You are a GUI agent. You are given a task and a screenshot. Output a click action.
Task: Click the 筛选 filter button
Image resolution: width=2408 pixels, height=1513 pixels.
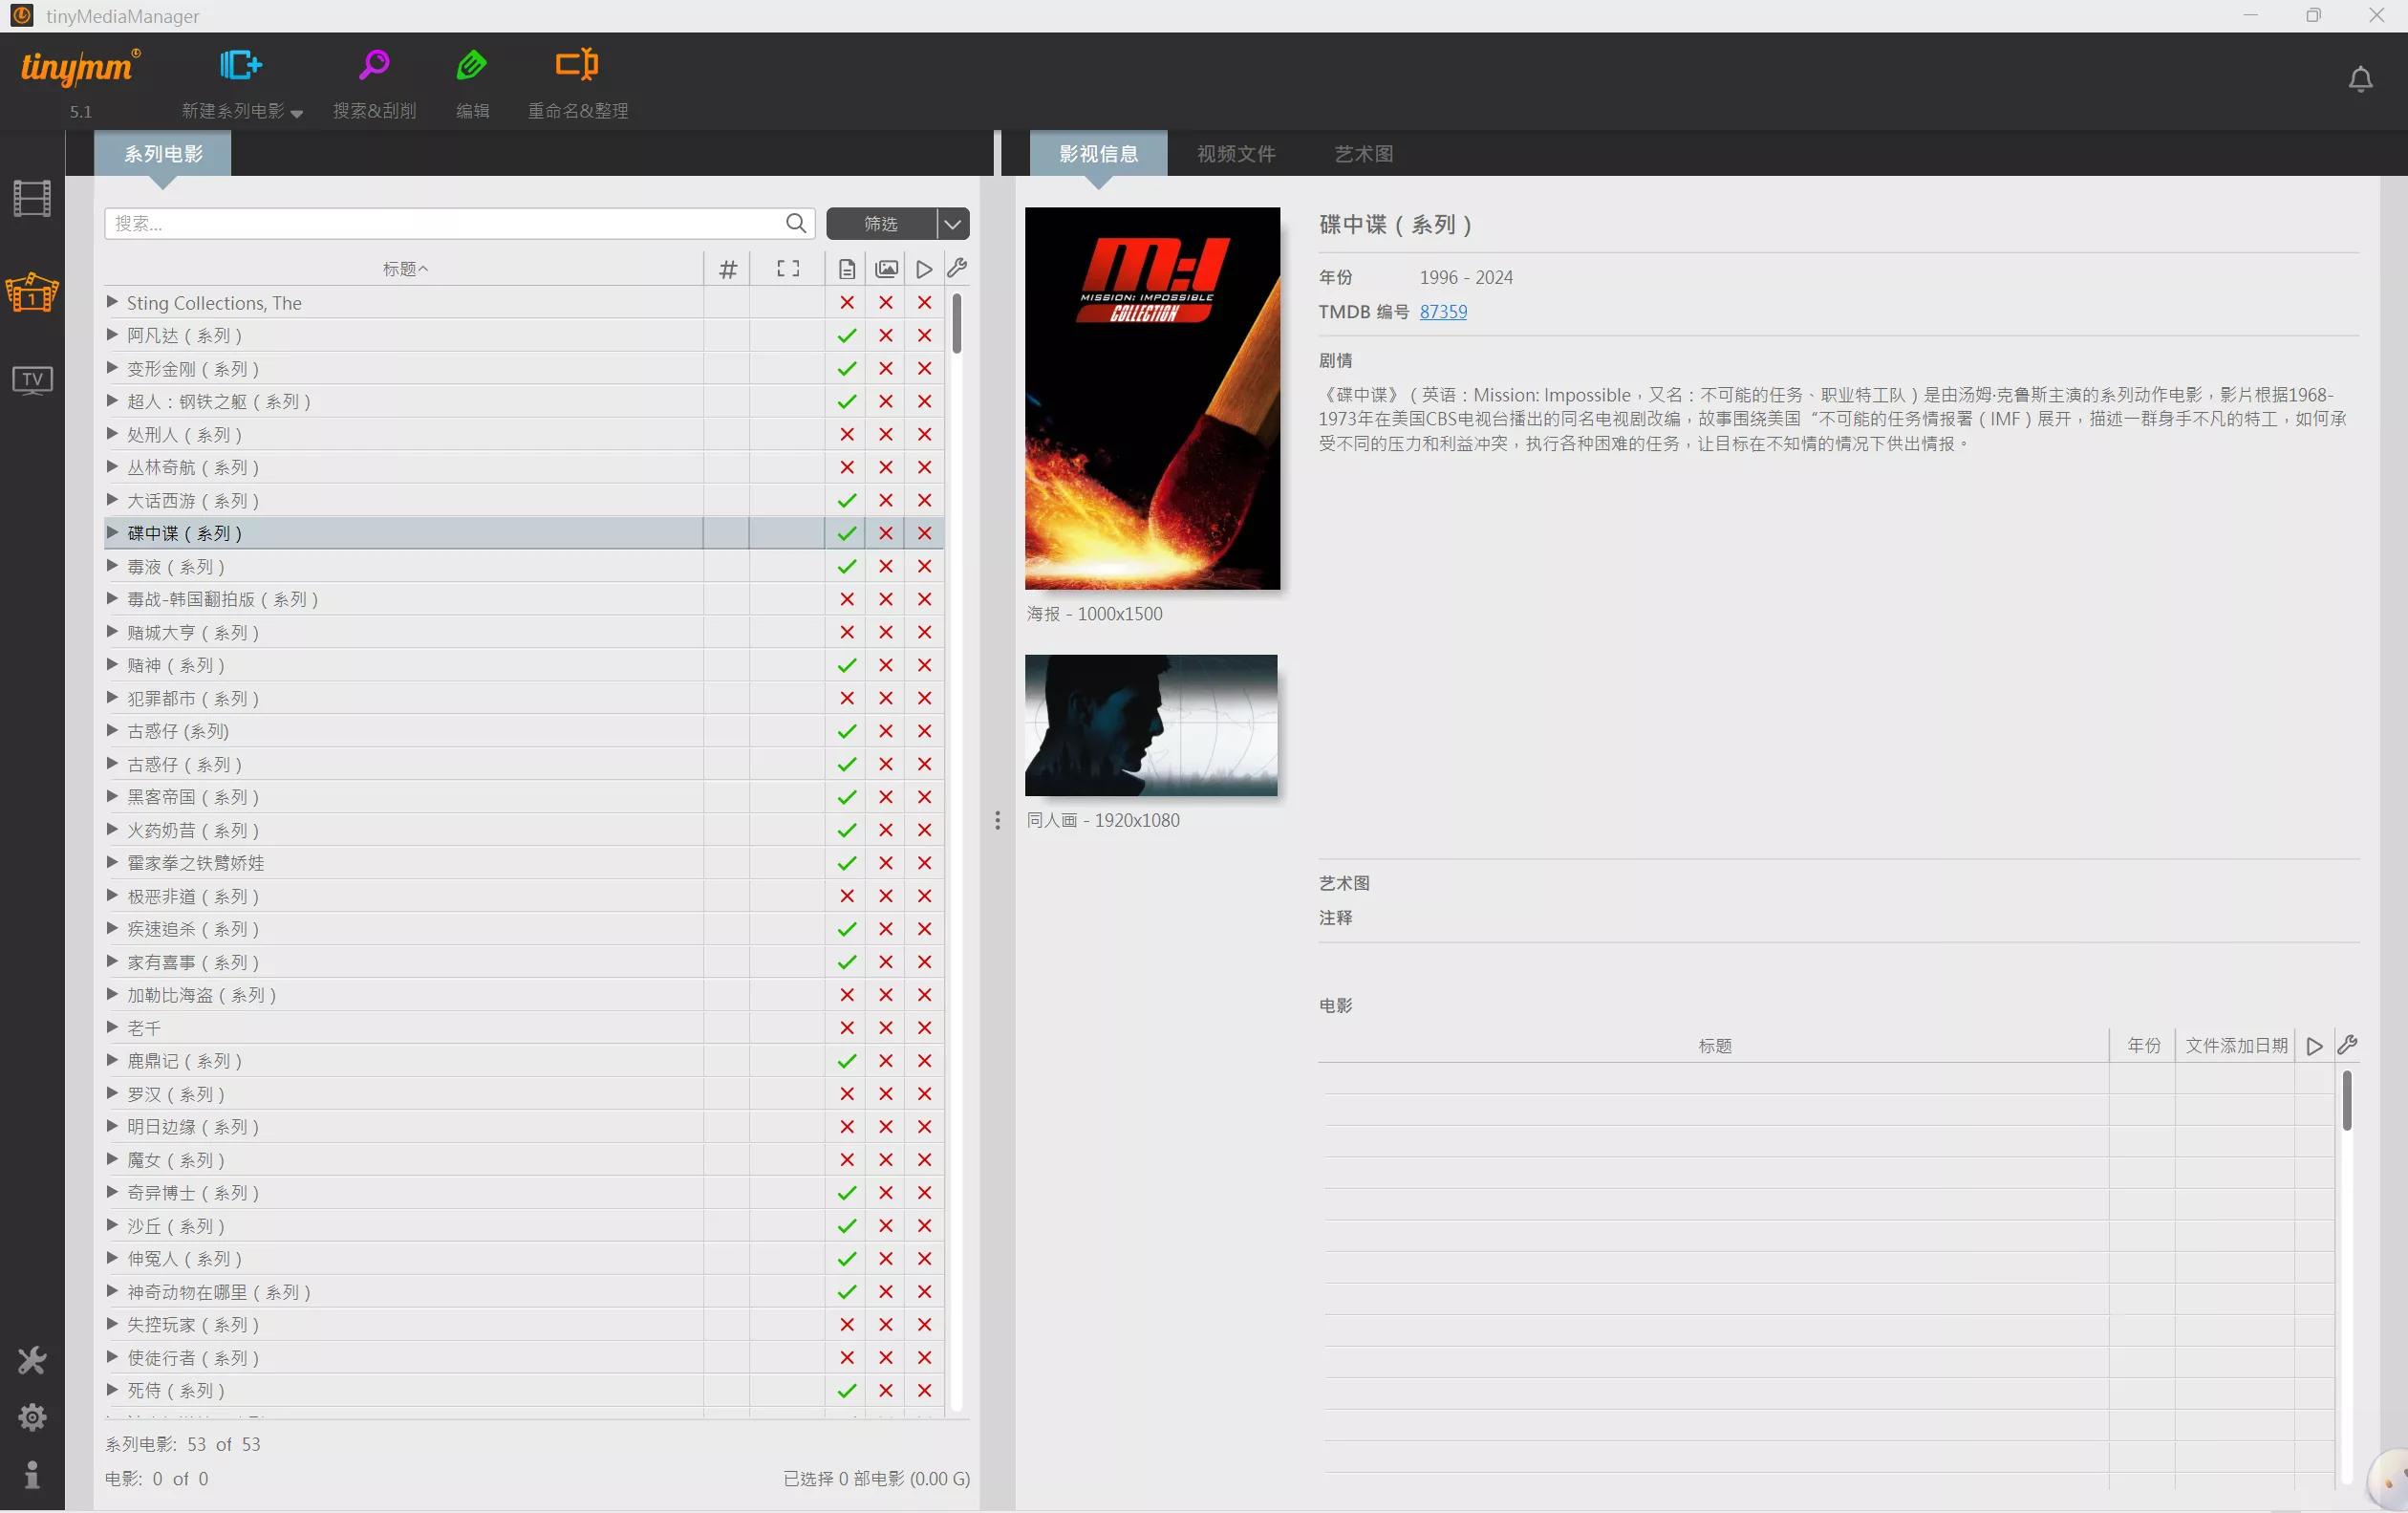[x=881, y=224]
